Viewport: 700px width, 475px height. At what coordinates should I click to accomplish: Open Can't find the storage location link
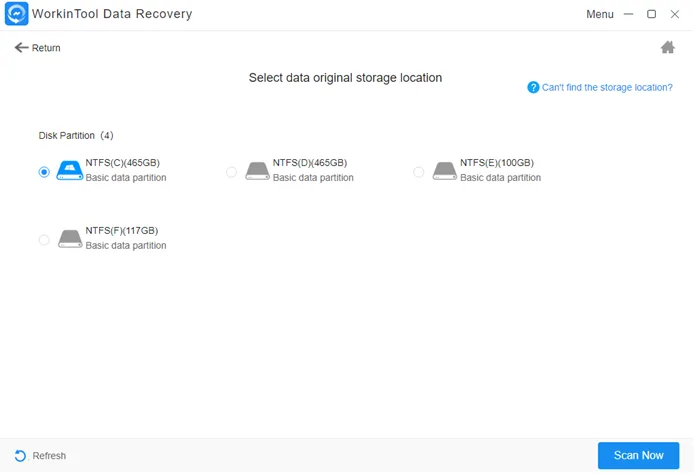pos(607,88)
